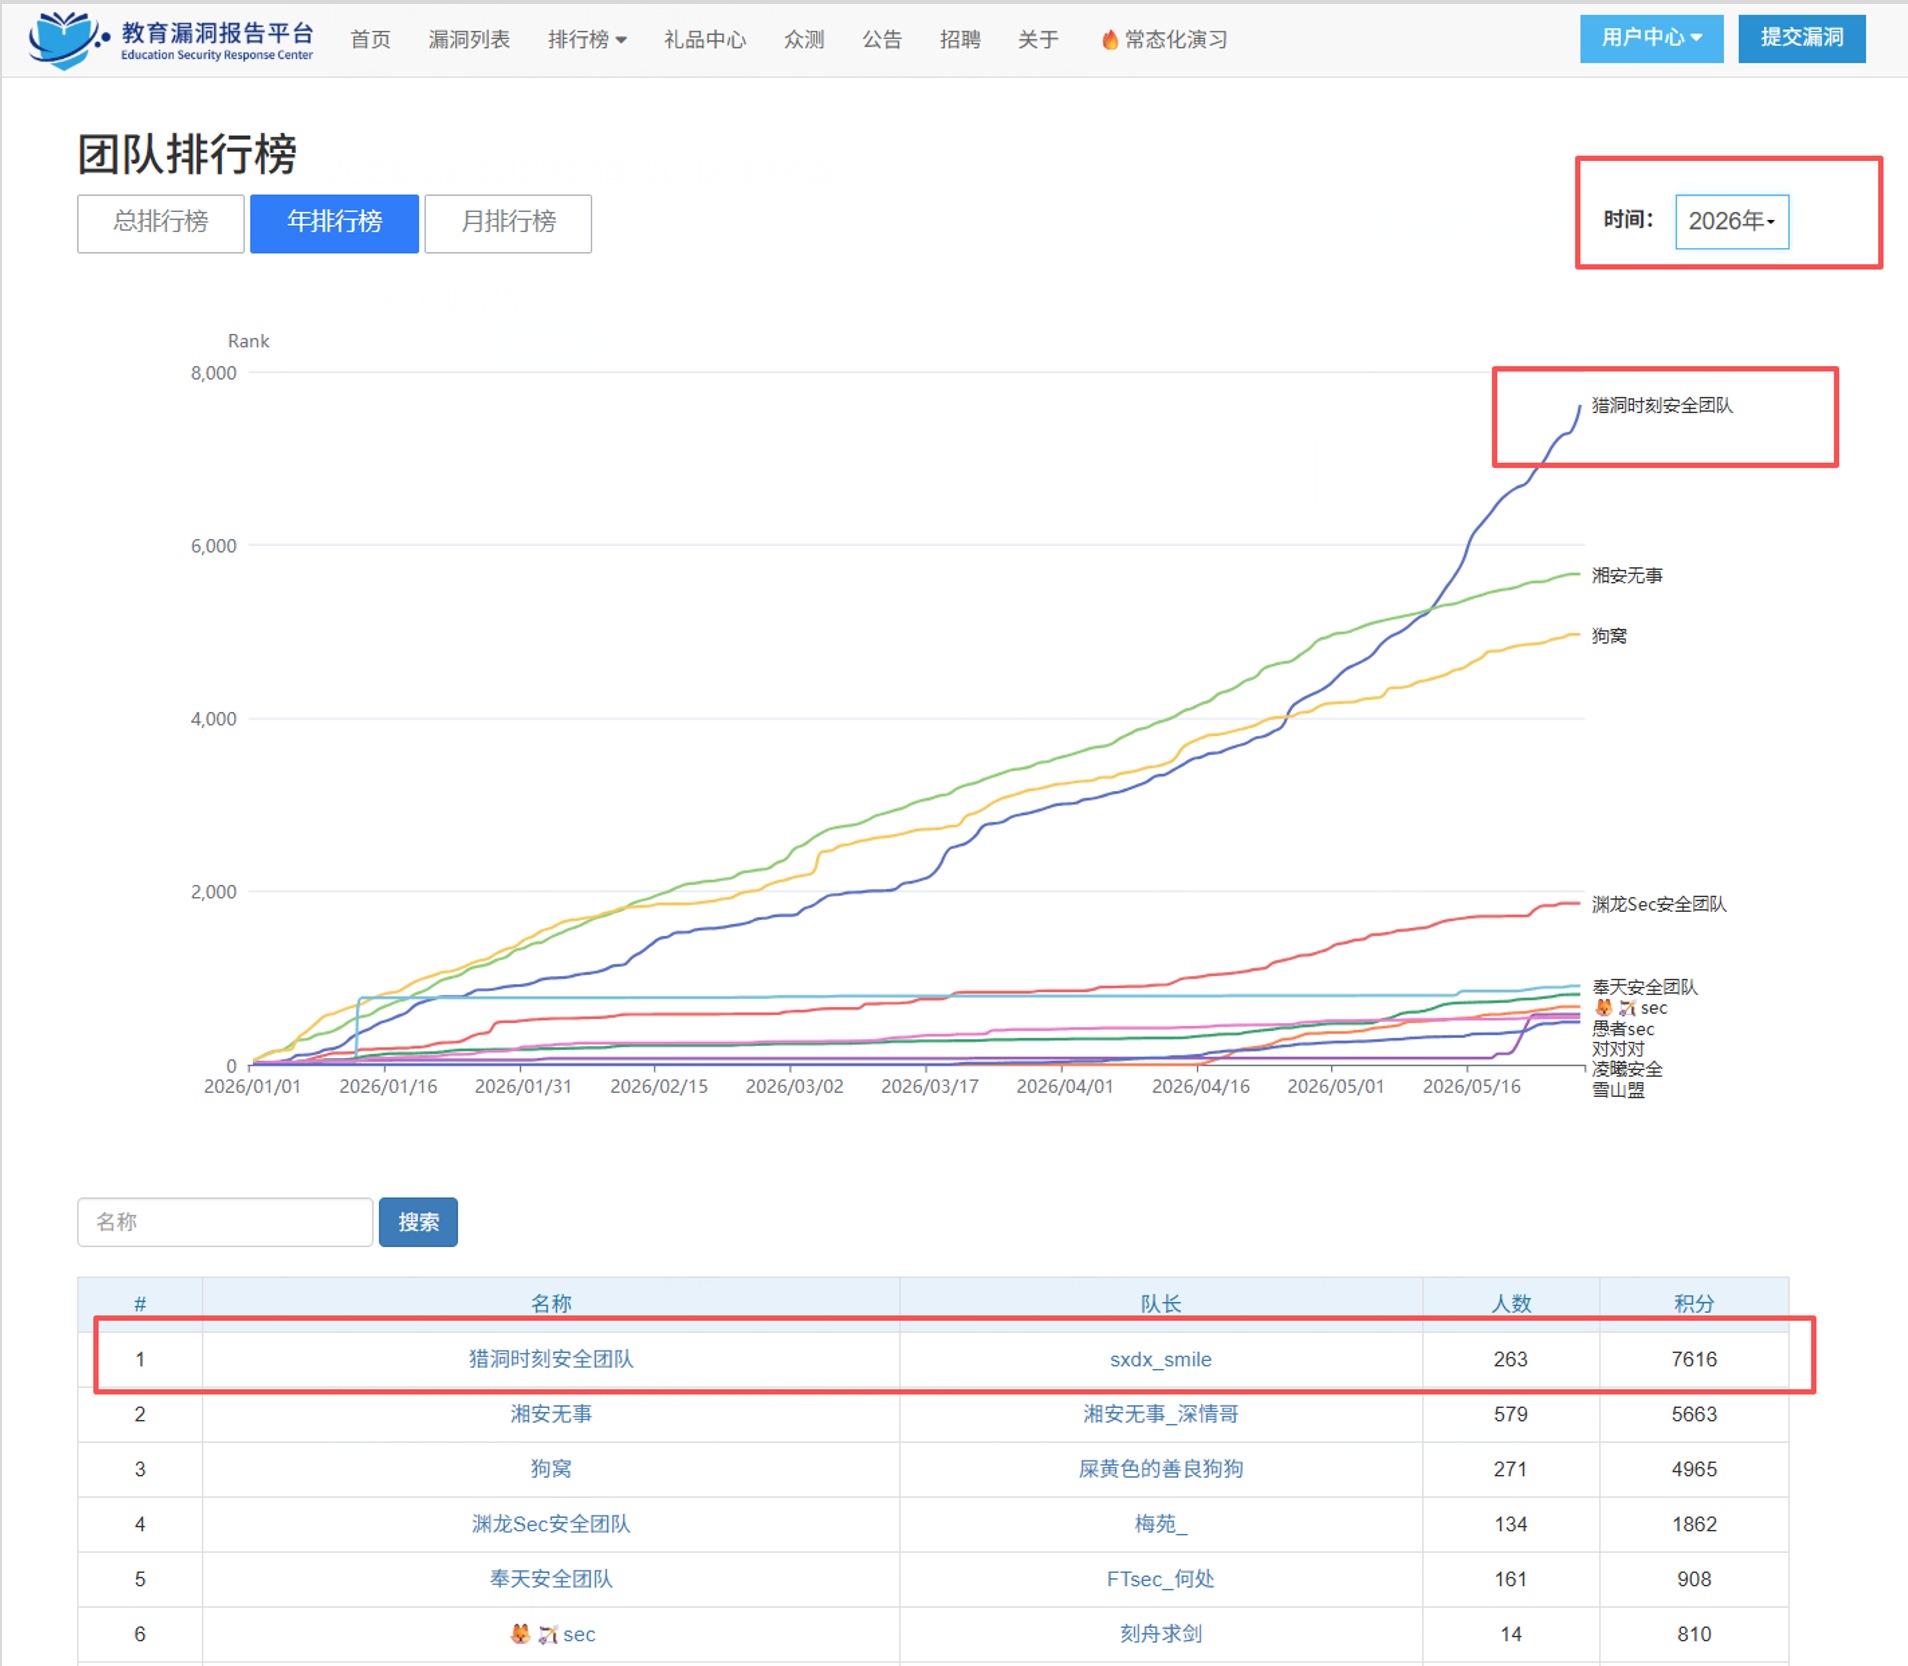1908x1666 pixels.
Task: Open captain link 屎黄色的善良狗狗
Action: 1160,1469
